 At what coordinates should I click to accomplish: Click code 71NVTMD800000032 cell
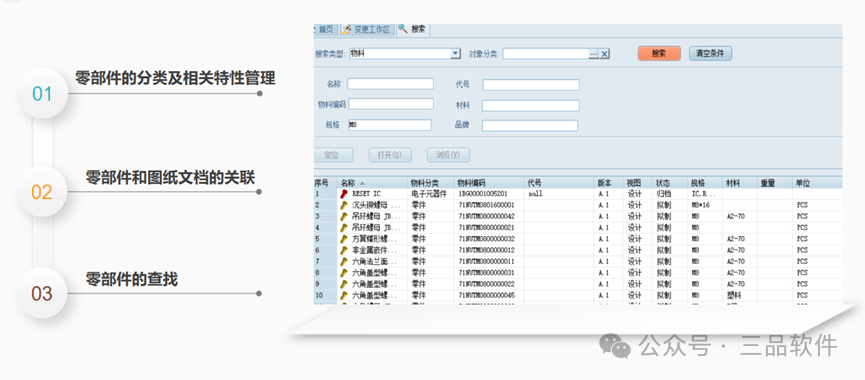[486, 239]
